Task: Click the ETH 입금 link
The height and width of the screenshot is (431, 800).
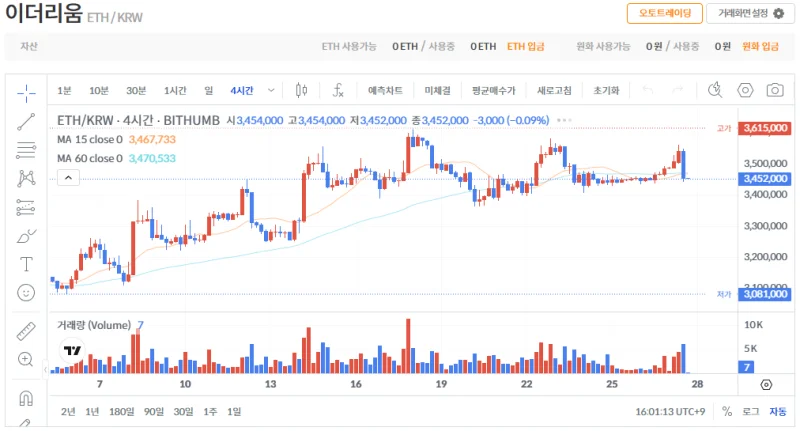Action: [526, 46]
